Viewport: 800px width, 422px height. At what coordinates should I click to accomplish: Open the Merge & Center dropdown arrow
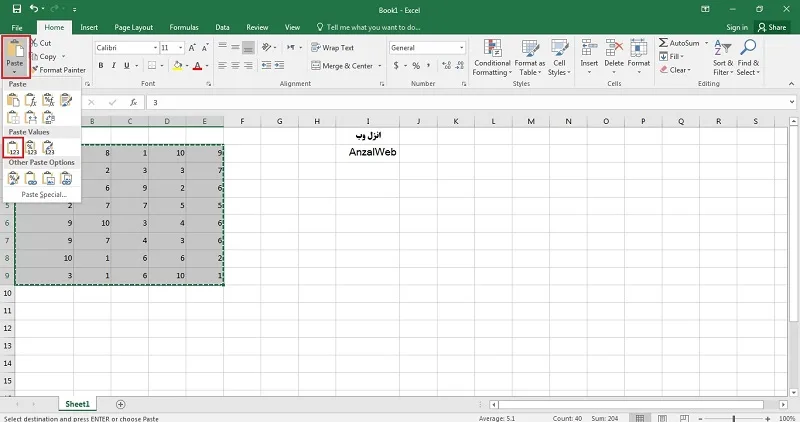pyautogui.click(x=380, y=66)
